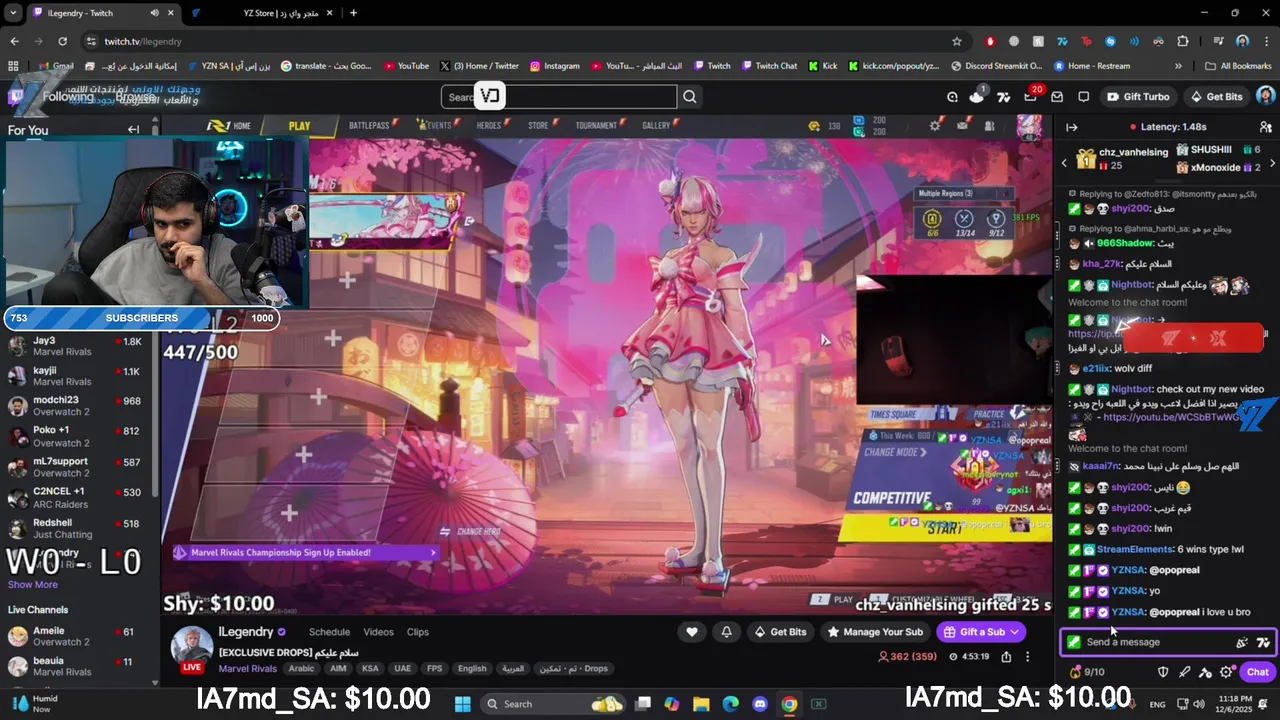Reload the current page

63,41
